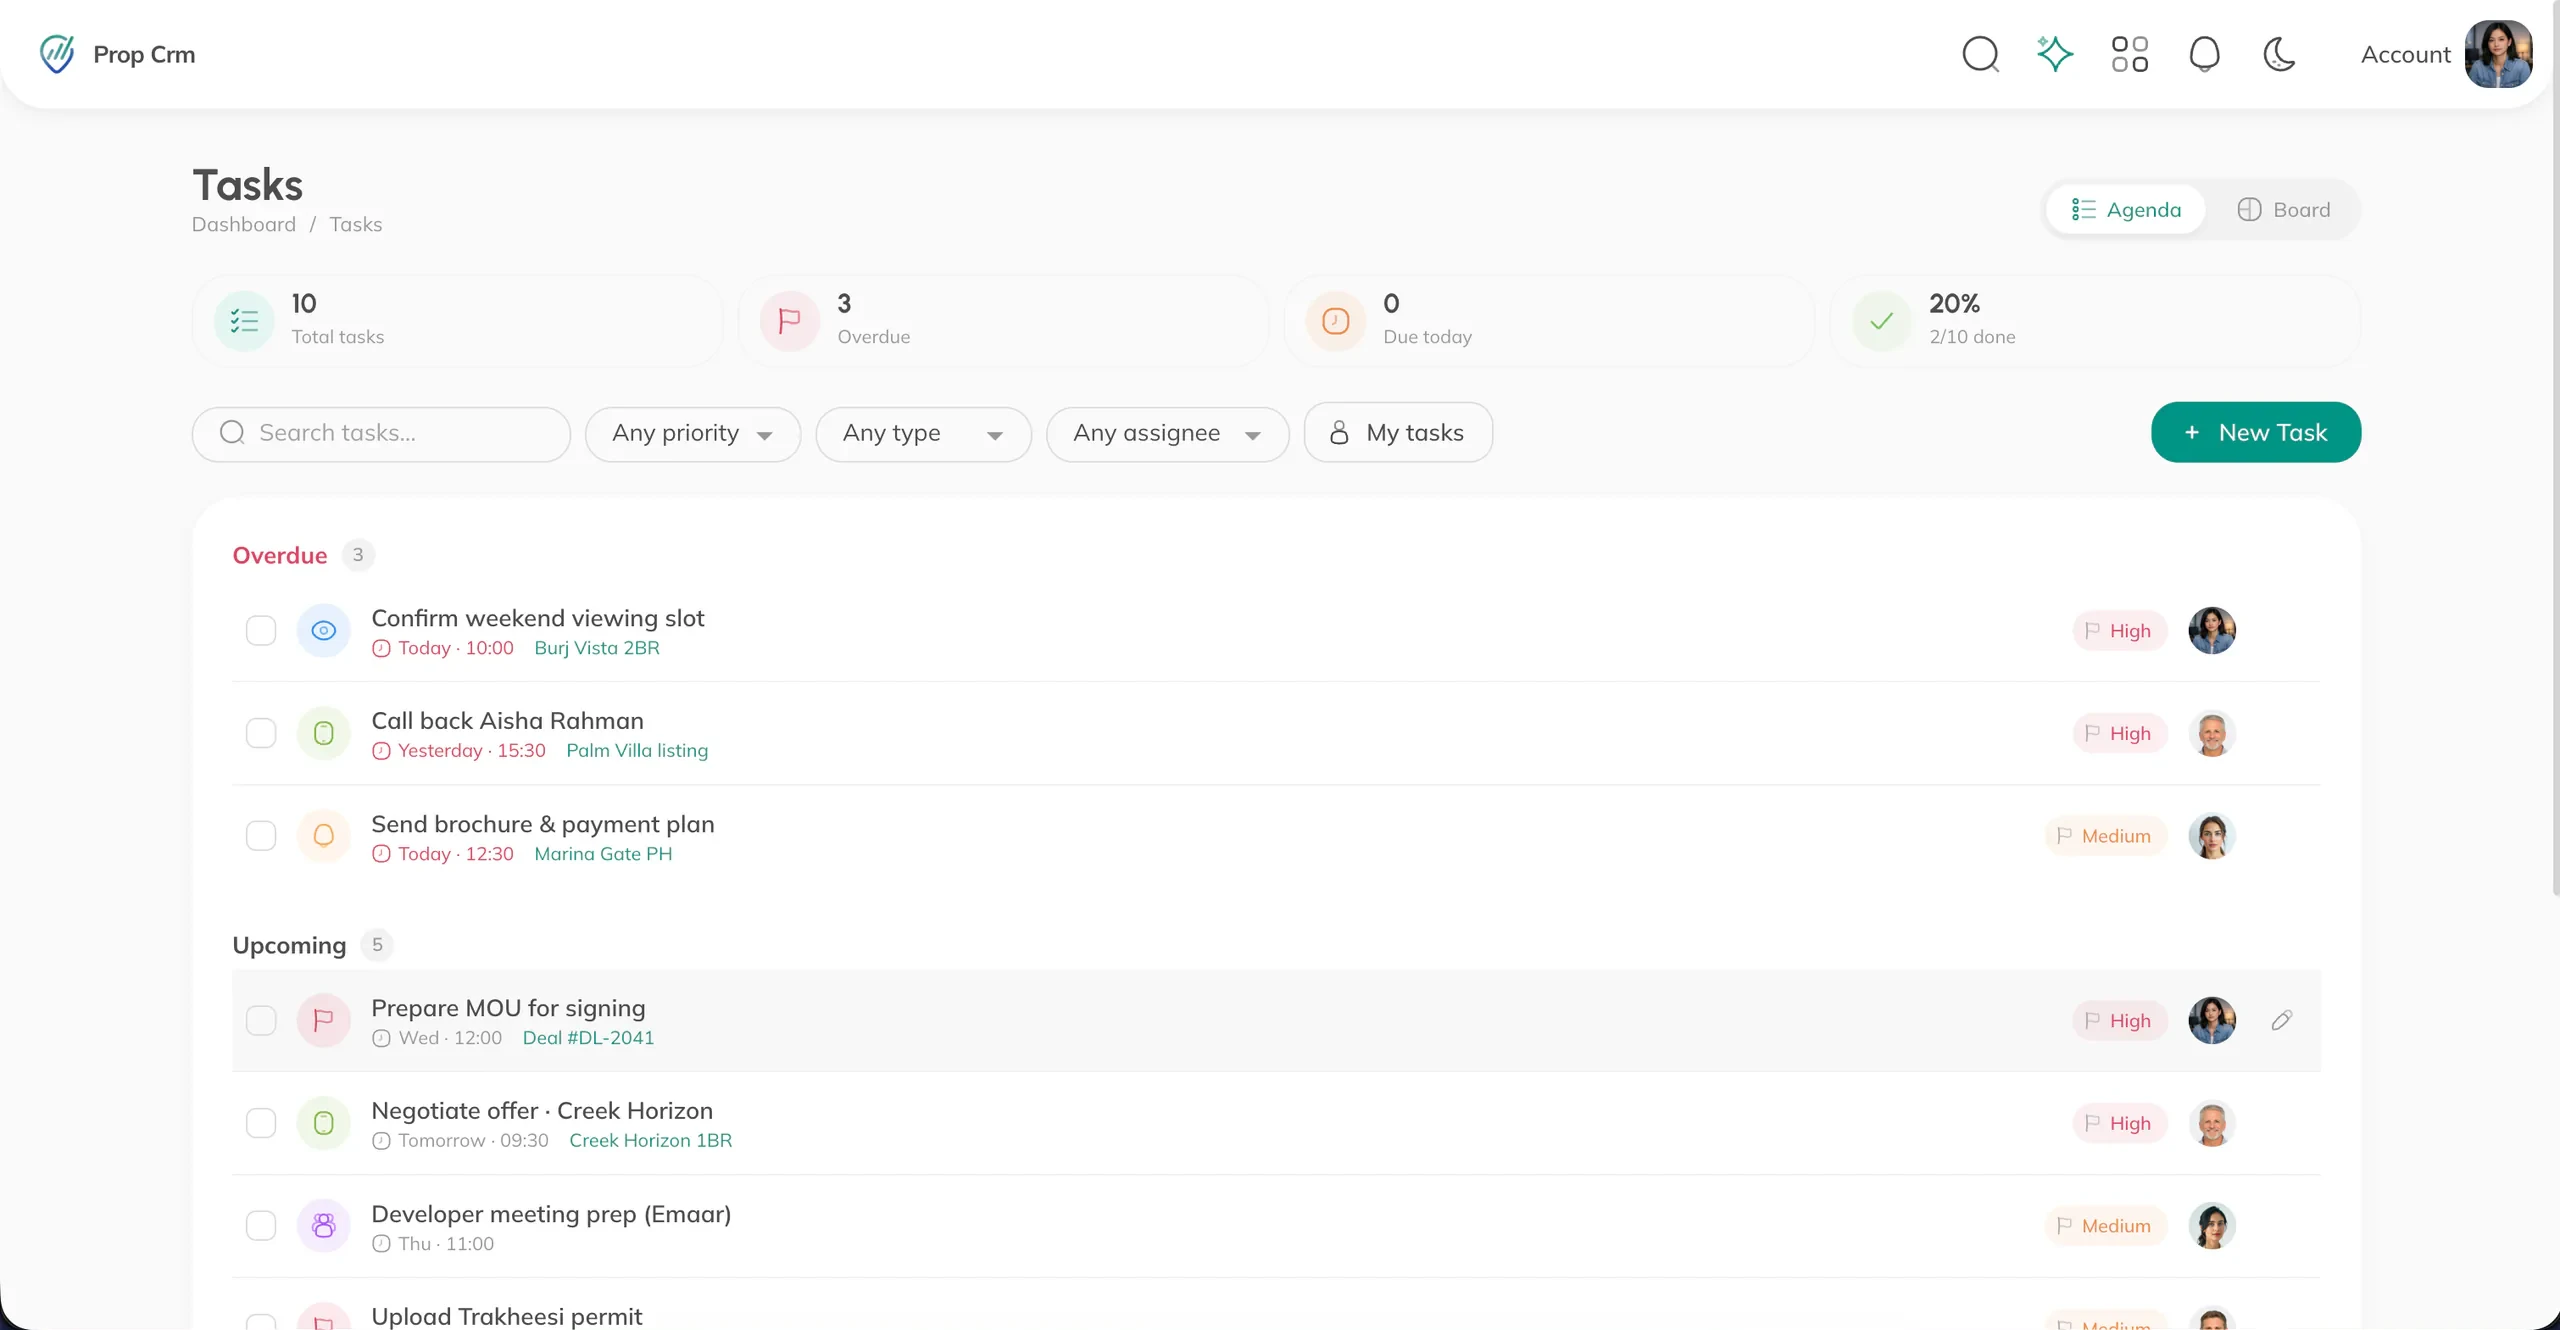Click the 2/10 done stat text
Screen dimensions: 2560x1330
tap(1972, 337)
